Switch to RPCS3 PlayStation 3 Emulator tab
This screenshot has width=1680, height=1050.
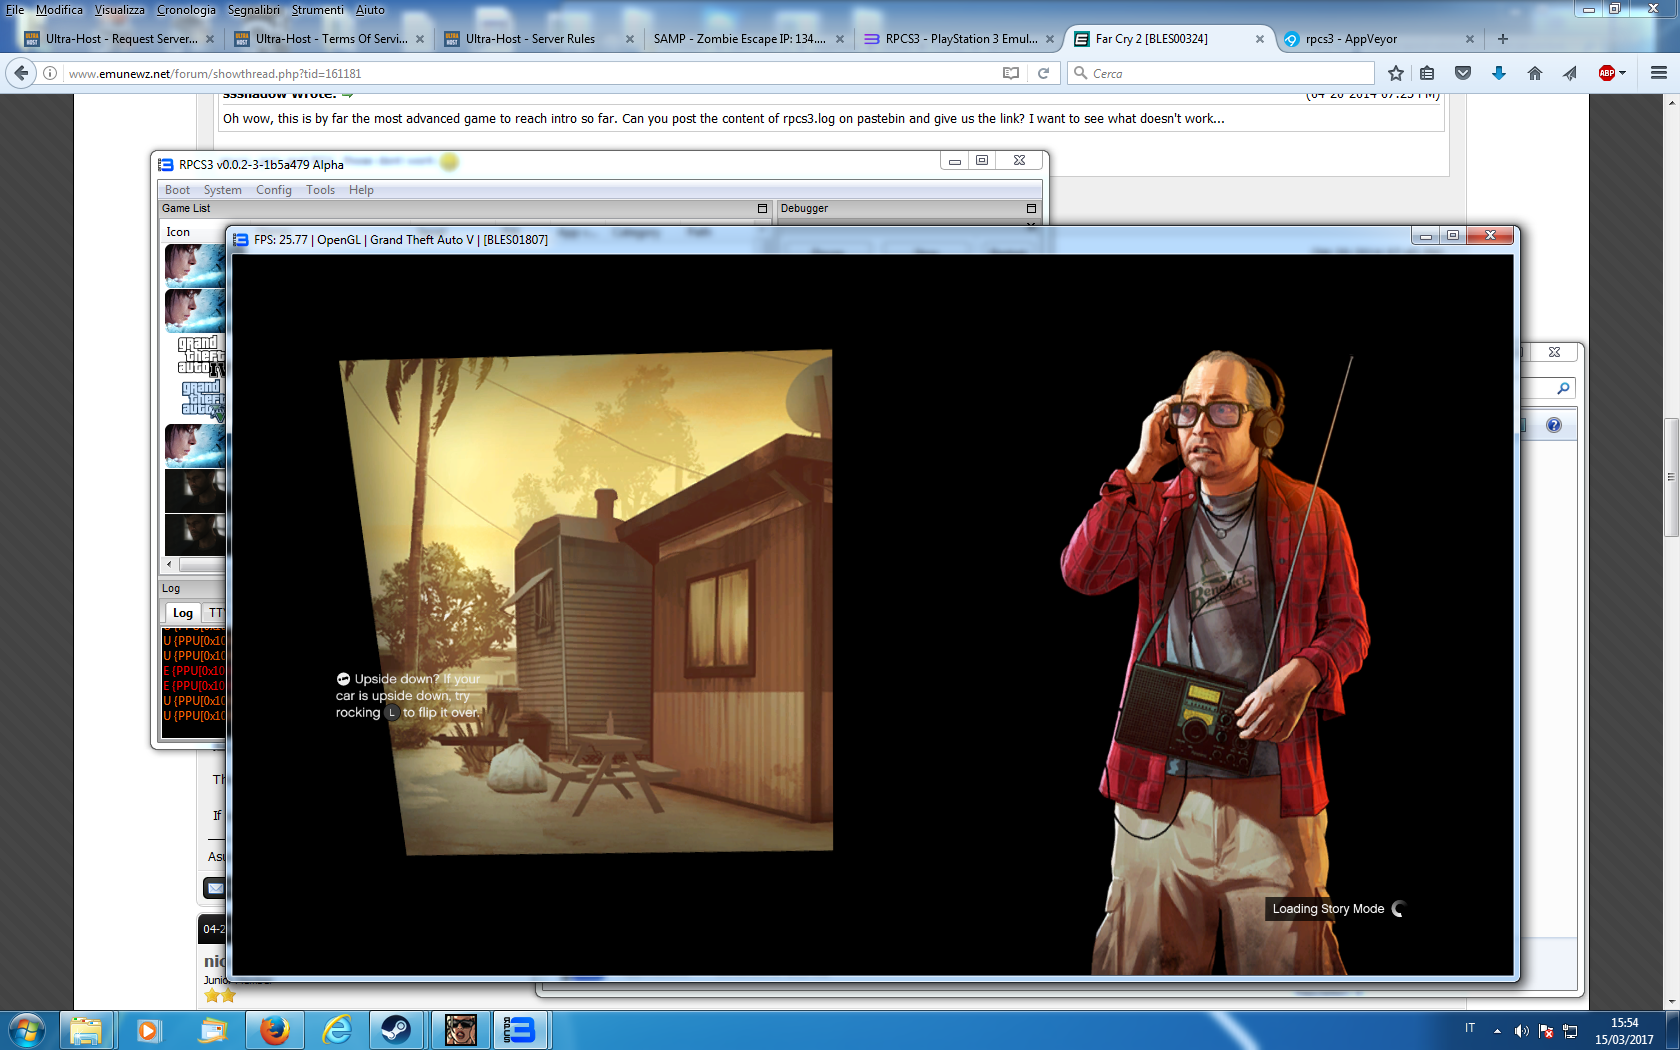959,39
